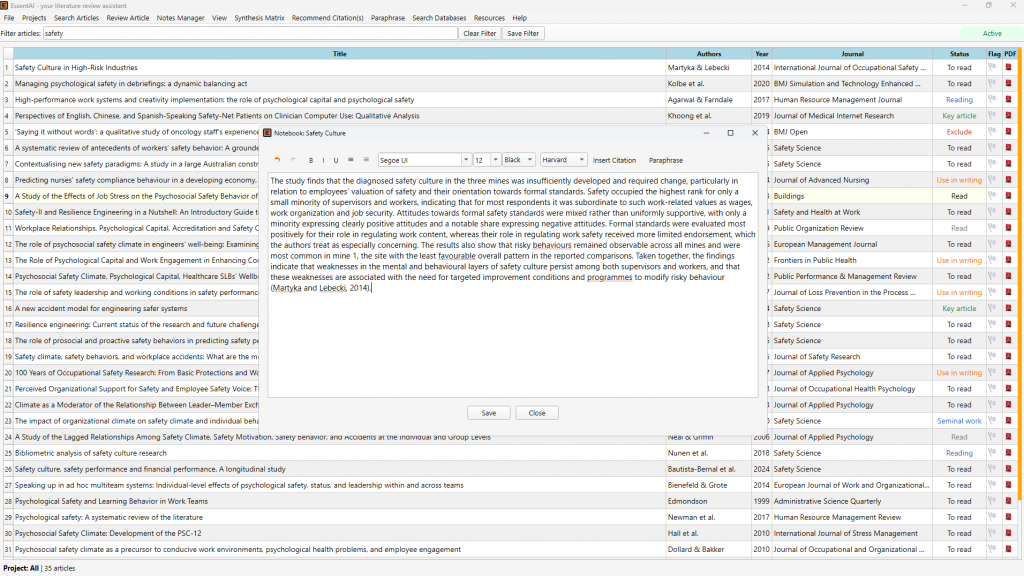Click the Filter articles input field
The image size is (1024, 576).
coord(250,33)
